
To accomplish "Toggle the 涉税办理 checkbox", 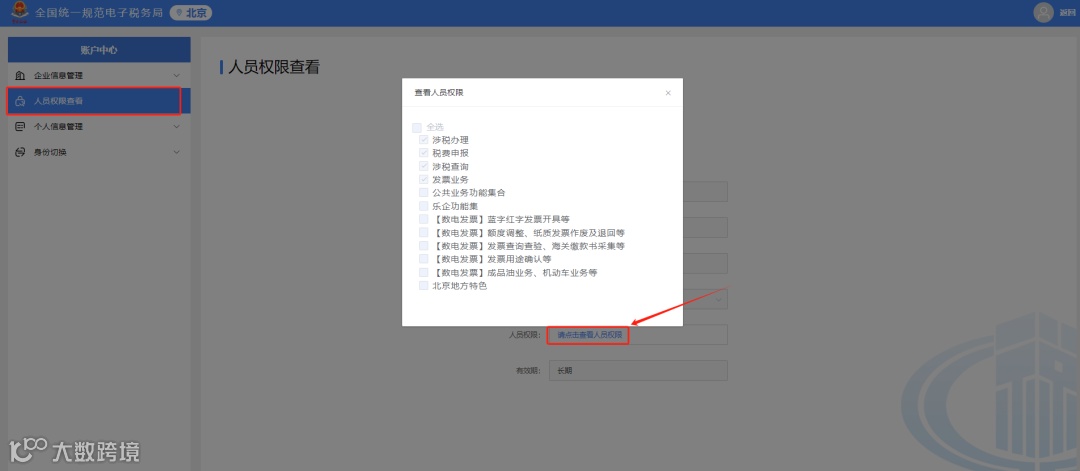I will 424,140.
